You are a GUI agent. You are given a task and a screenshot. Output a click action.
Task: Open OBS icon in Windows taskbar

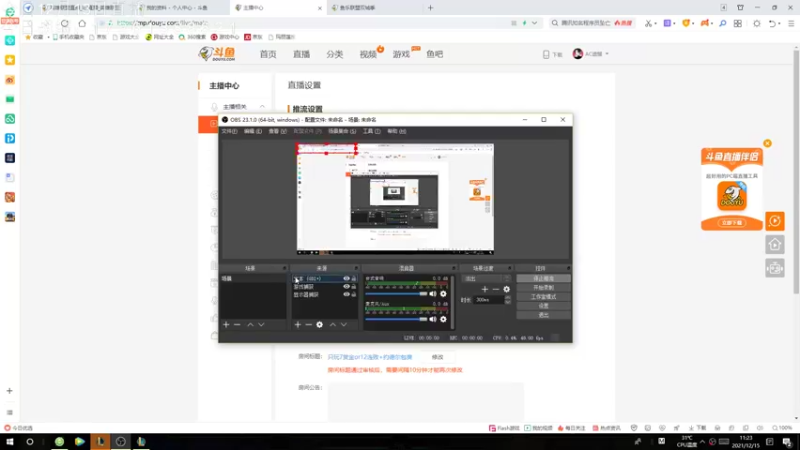coord(120,441)
